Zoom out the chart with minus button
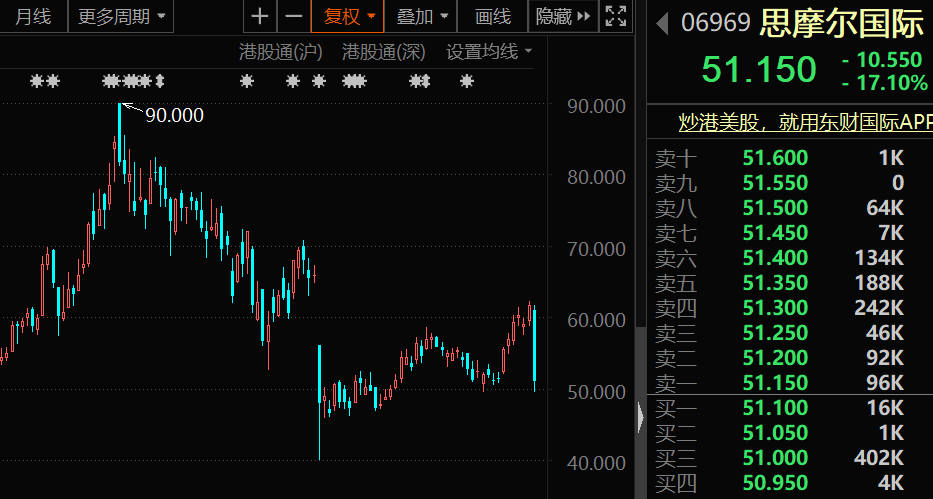 (x=293, y=17)
